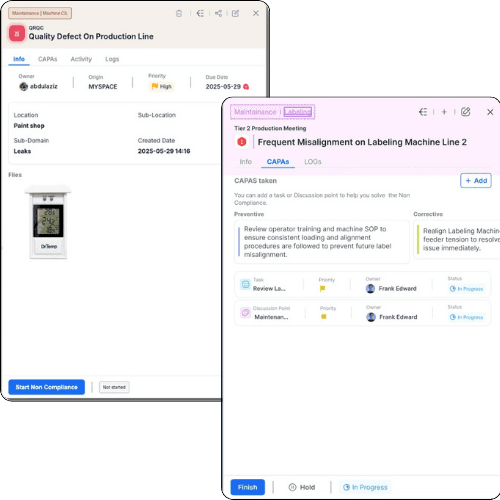The height and width of the screenshot is (500, 500).
Task: Click the Labeling tag in the Misalignment panel
Action: tap(298, 112)
